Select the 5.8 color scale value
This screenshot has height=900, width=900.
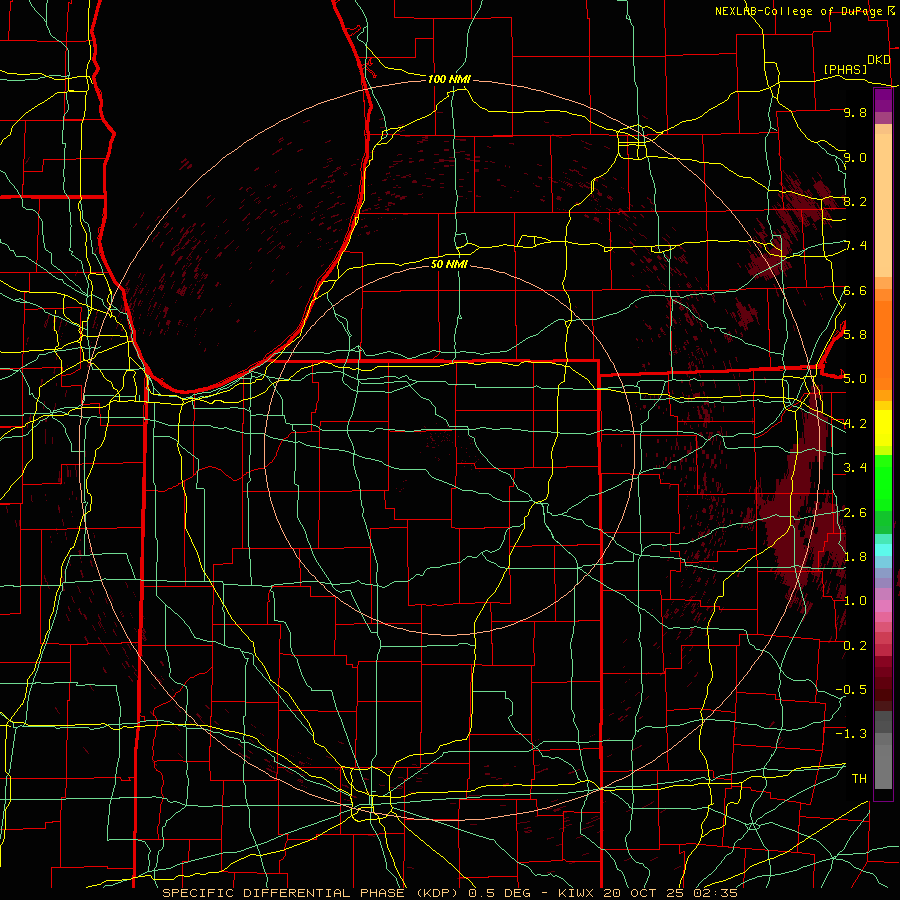[855, 335]
